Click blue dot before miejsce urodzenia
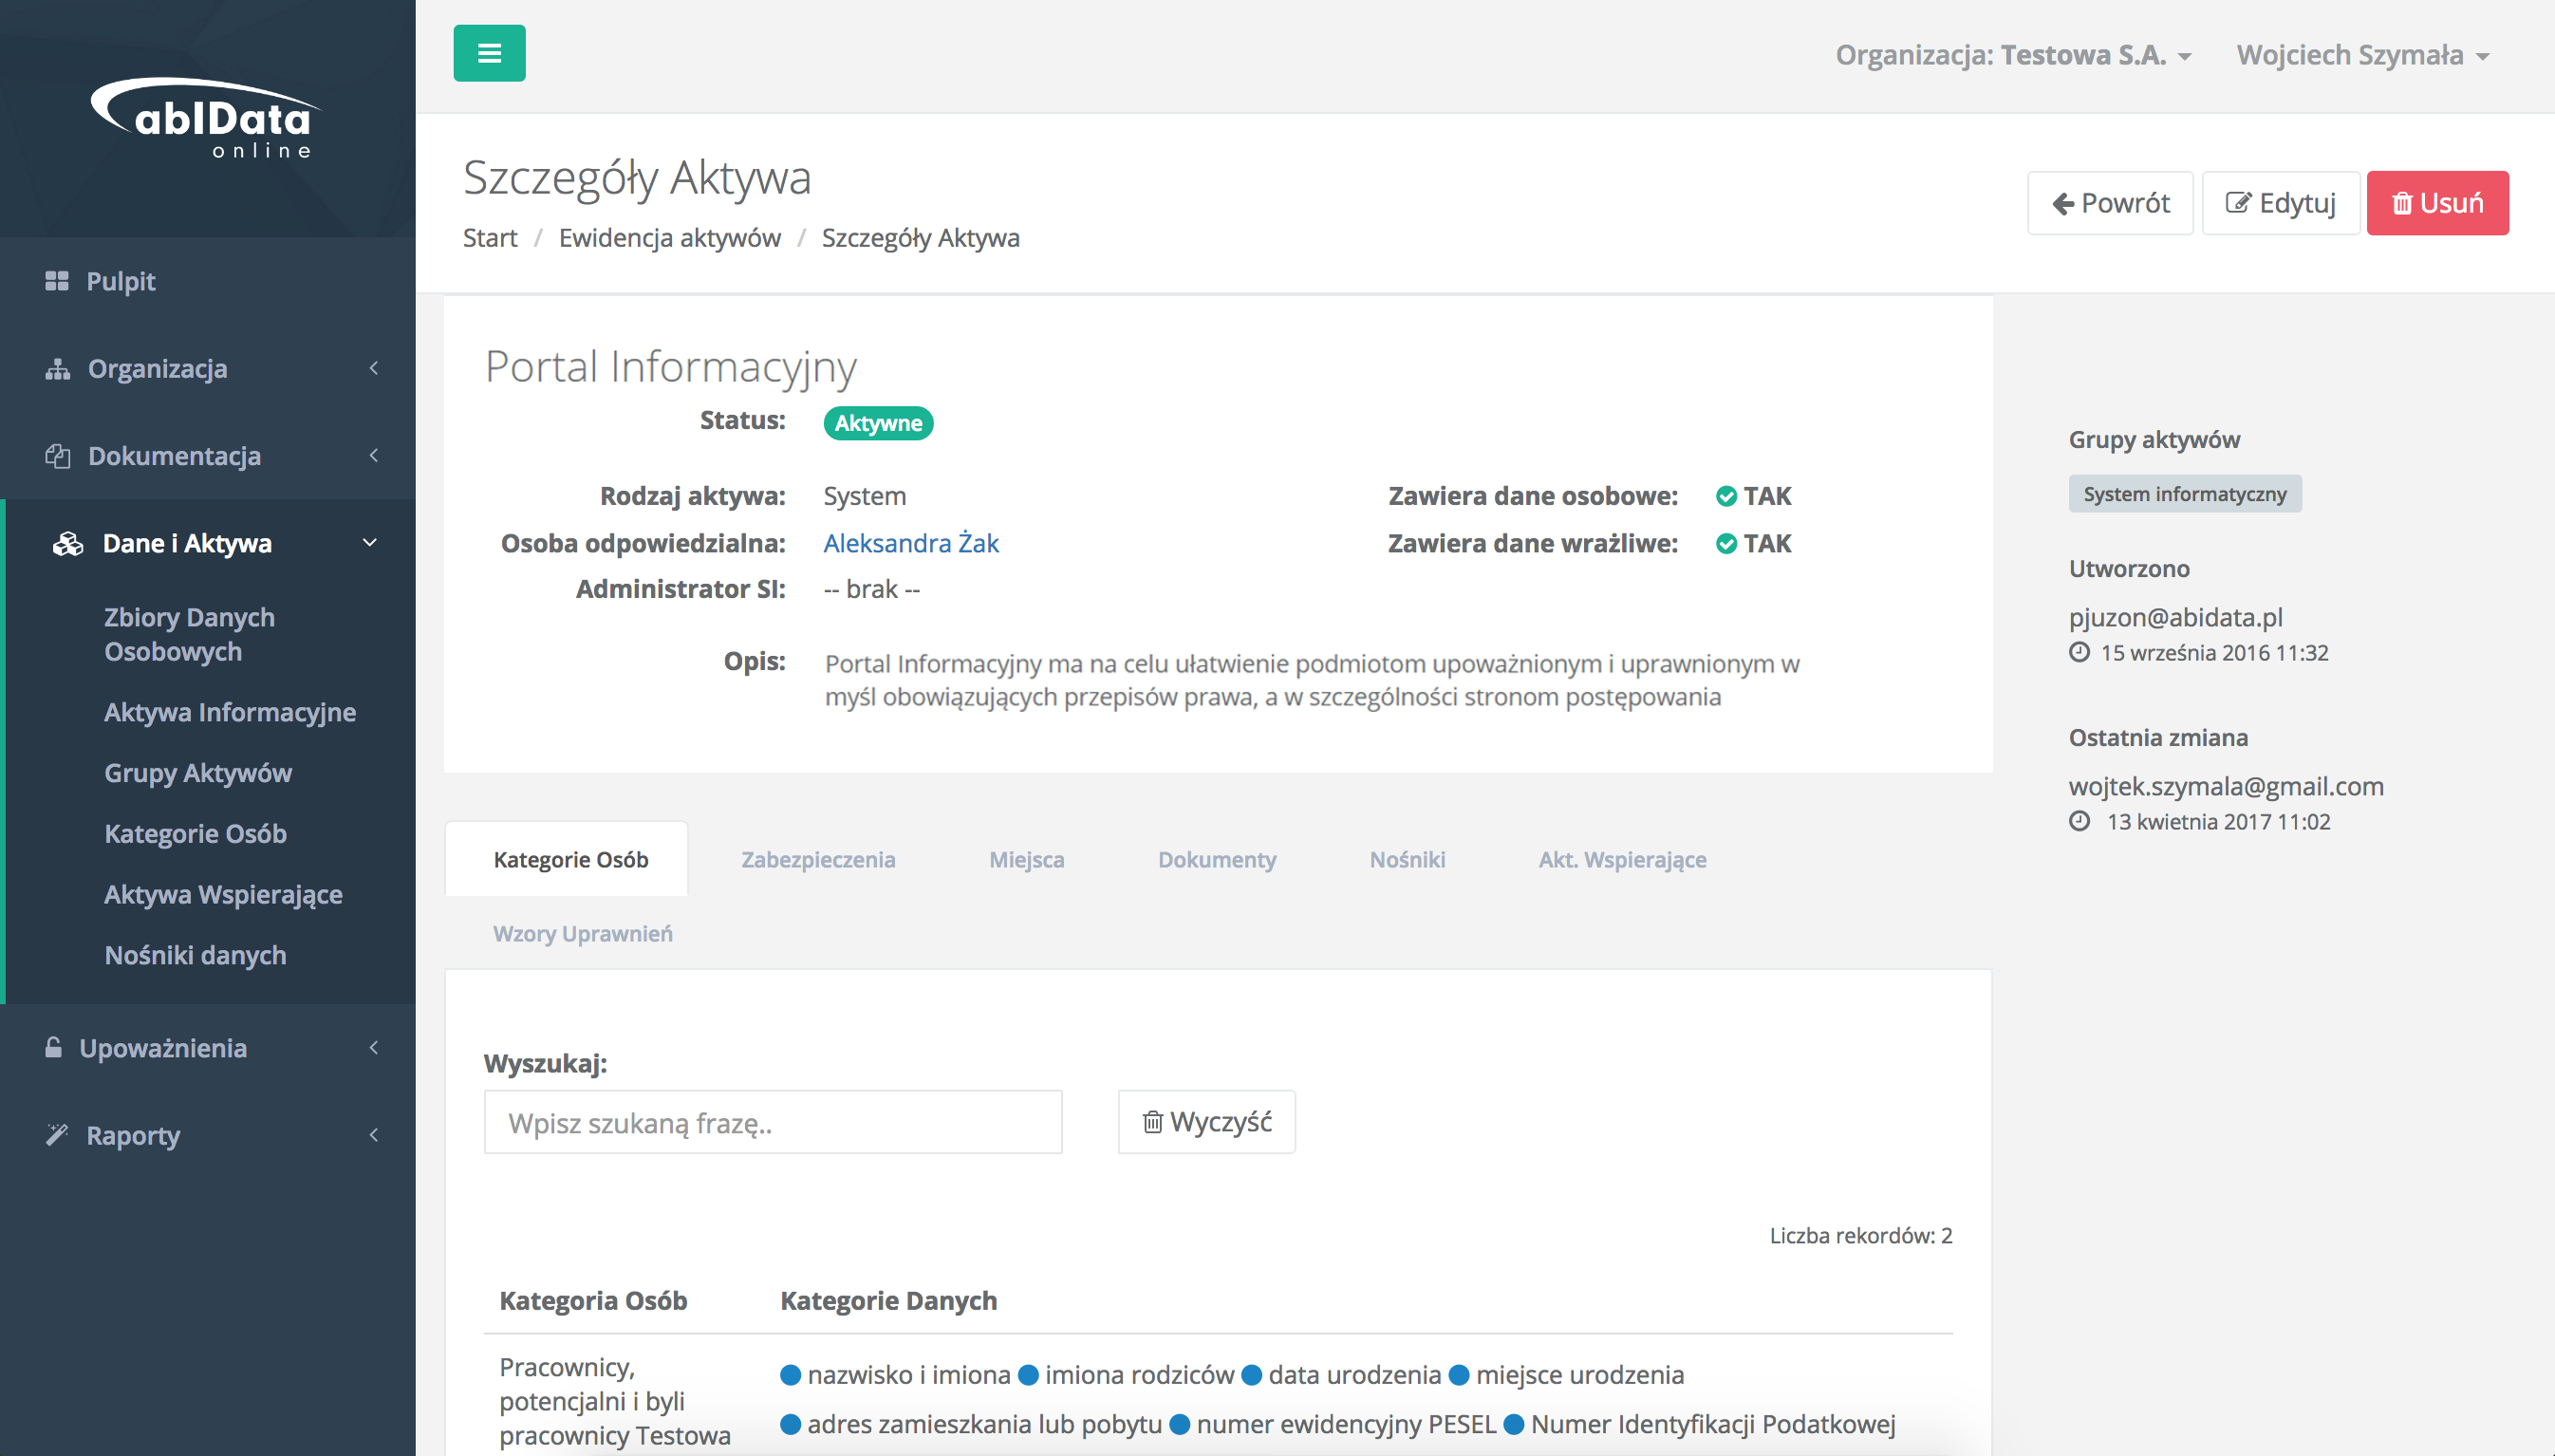 [x=1459, y=1375]
